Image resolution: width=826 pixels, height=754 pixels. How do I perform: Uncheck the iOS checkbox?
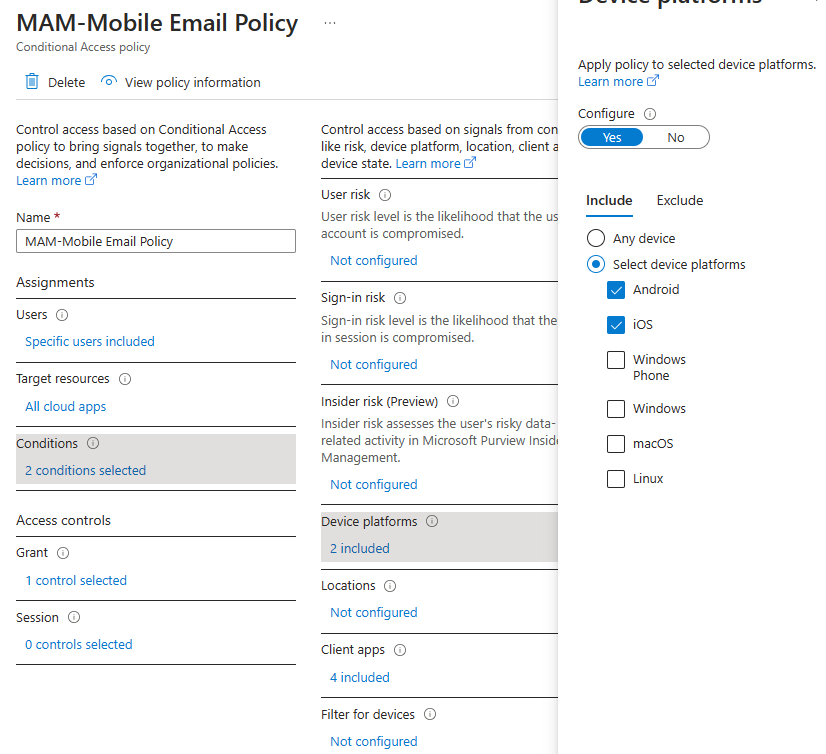(616, 325)
